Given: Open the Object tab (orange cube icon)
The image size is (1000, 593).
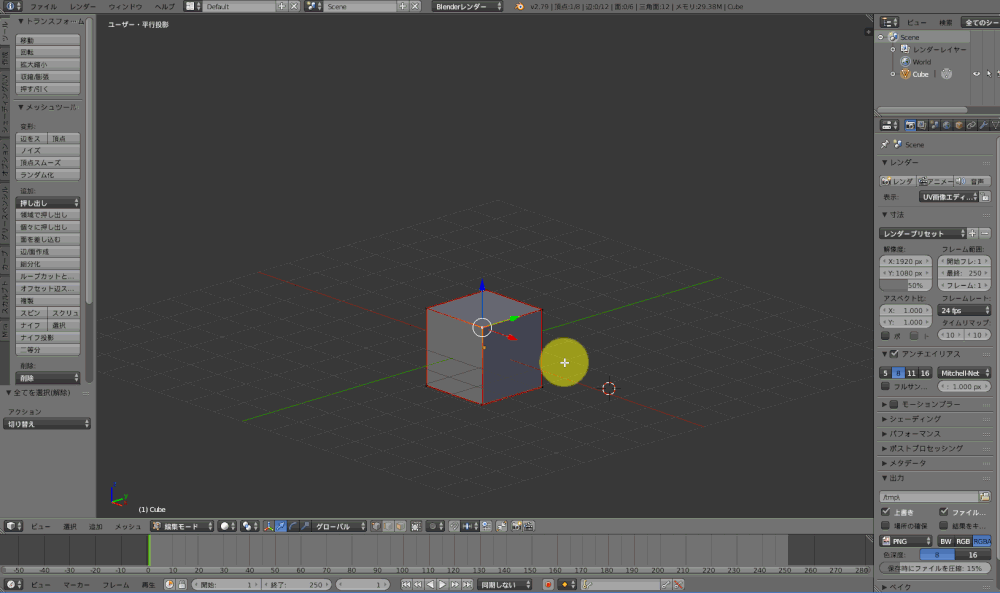Looking at the screenshot, I should coord(957,124).
